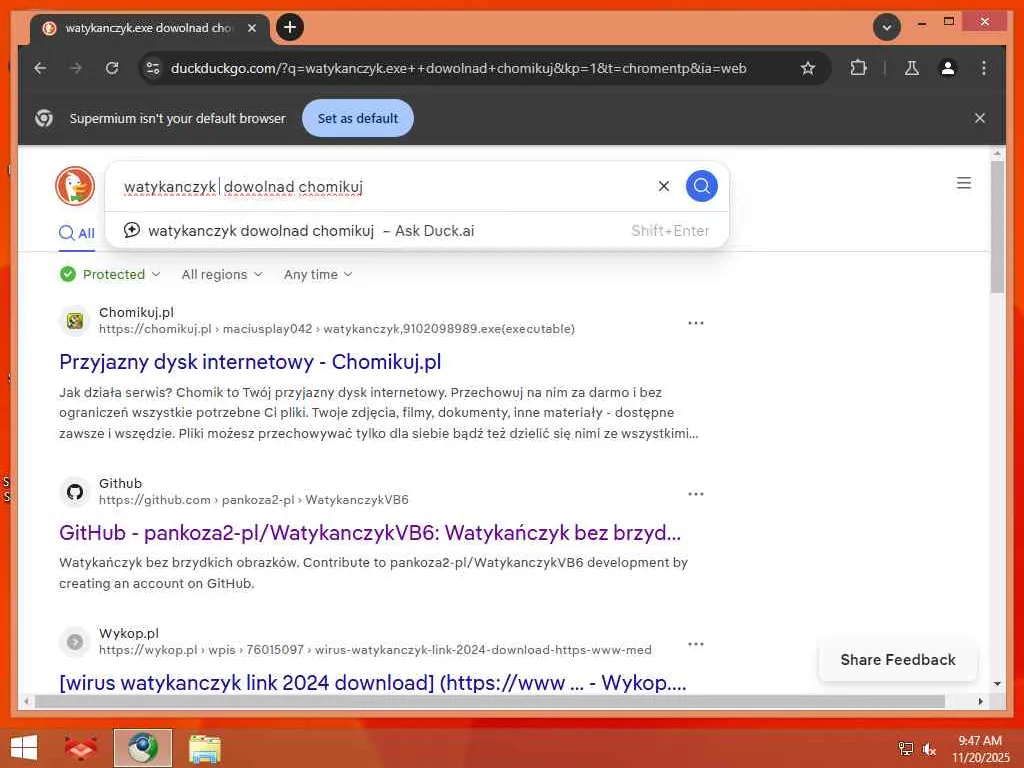Click the scroll down arrow
This screenshot has width=1024, height=768.
pyautogui.click(x=997, y=684)
